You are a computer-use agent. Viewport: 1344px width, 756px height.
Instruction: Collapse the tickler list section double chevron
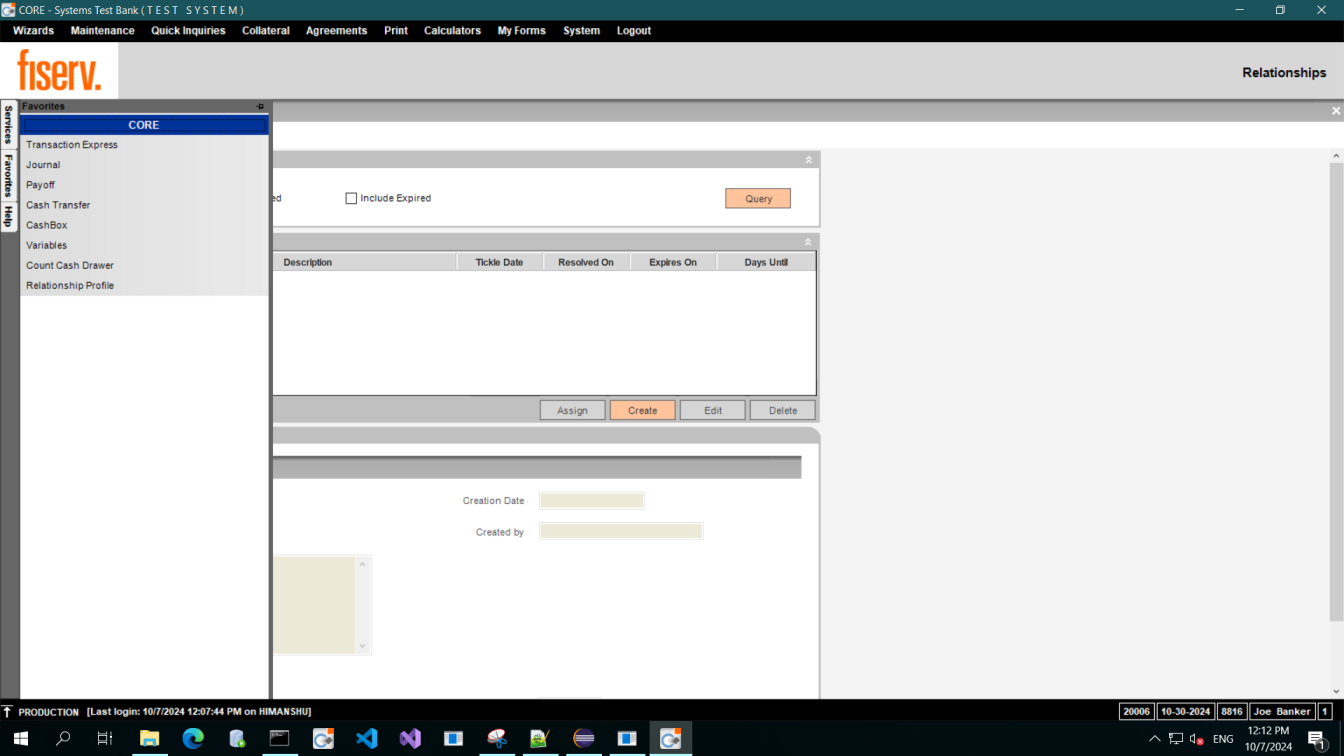tap(808, 242)
